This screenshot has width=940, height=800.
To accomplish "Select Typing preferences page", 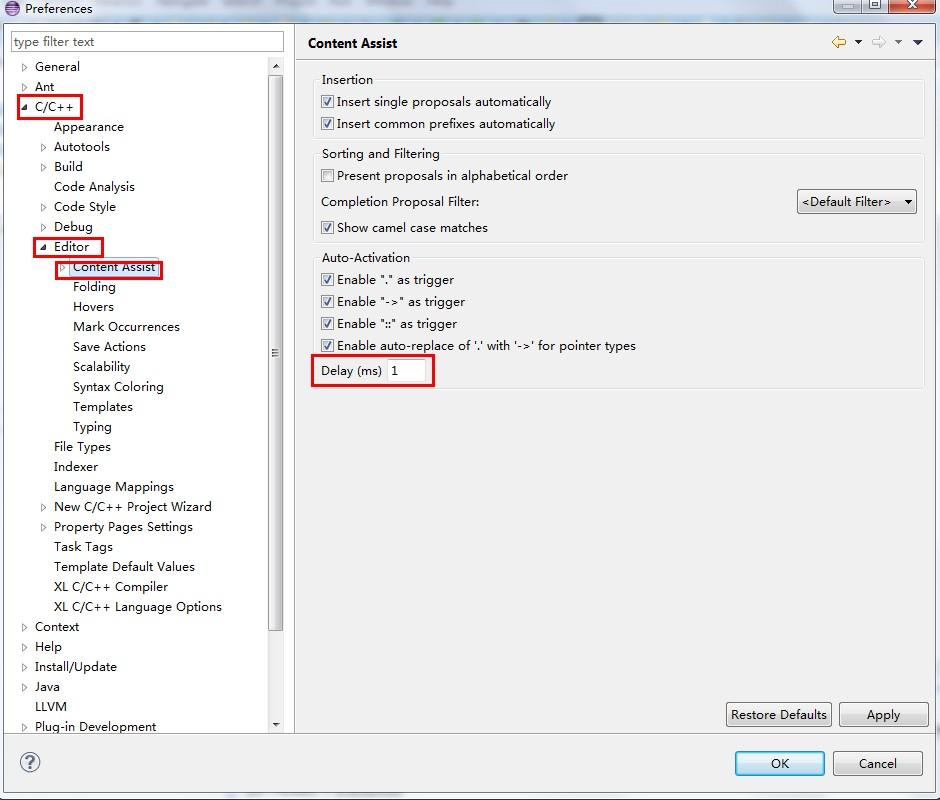I will [92, 427].
